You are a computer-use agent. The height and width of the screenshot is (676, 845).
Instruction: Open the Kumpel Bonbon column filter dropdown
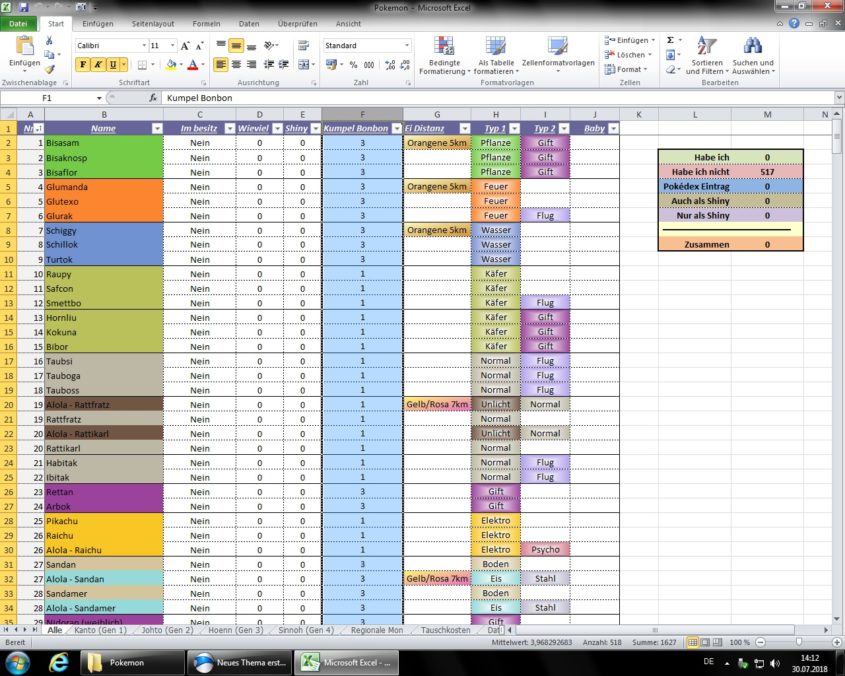[x=397, y=128]
